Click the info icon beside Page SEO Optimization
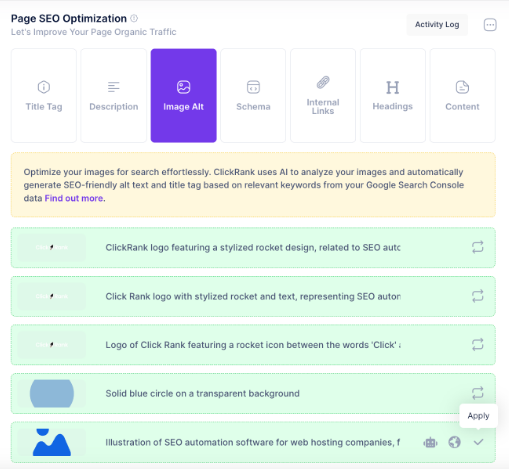 coord(134,18)
